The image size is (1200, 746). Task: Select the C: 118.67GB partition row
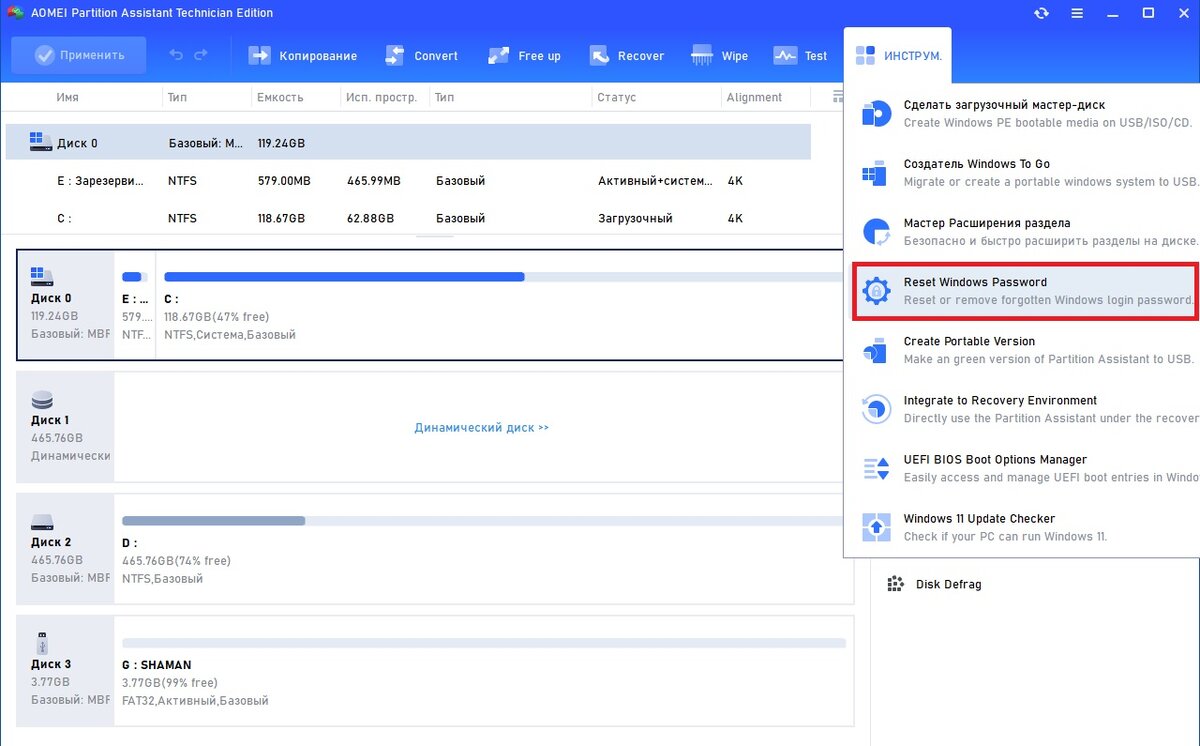(x=408, y=218)
